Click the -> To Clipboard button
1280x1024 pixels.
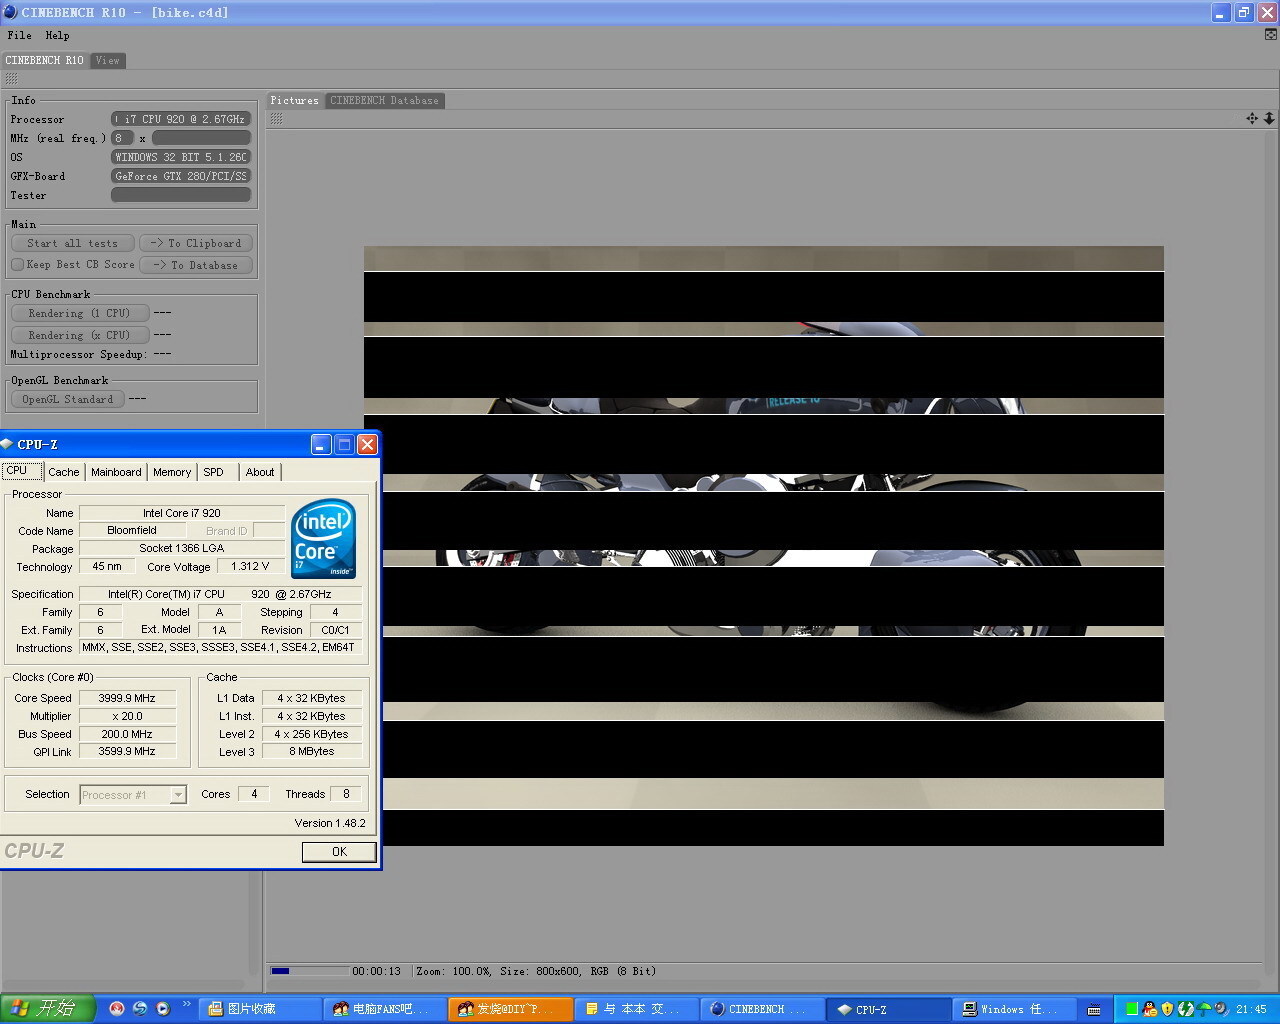click(x=196, y=244)
